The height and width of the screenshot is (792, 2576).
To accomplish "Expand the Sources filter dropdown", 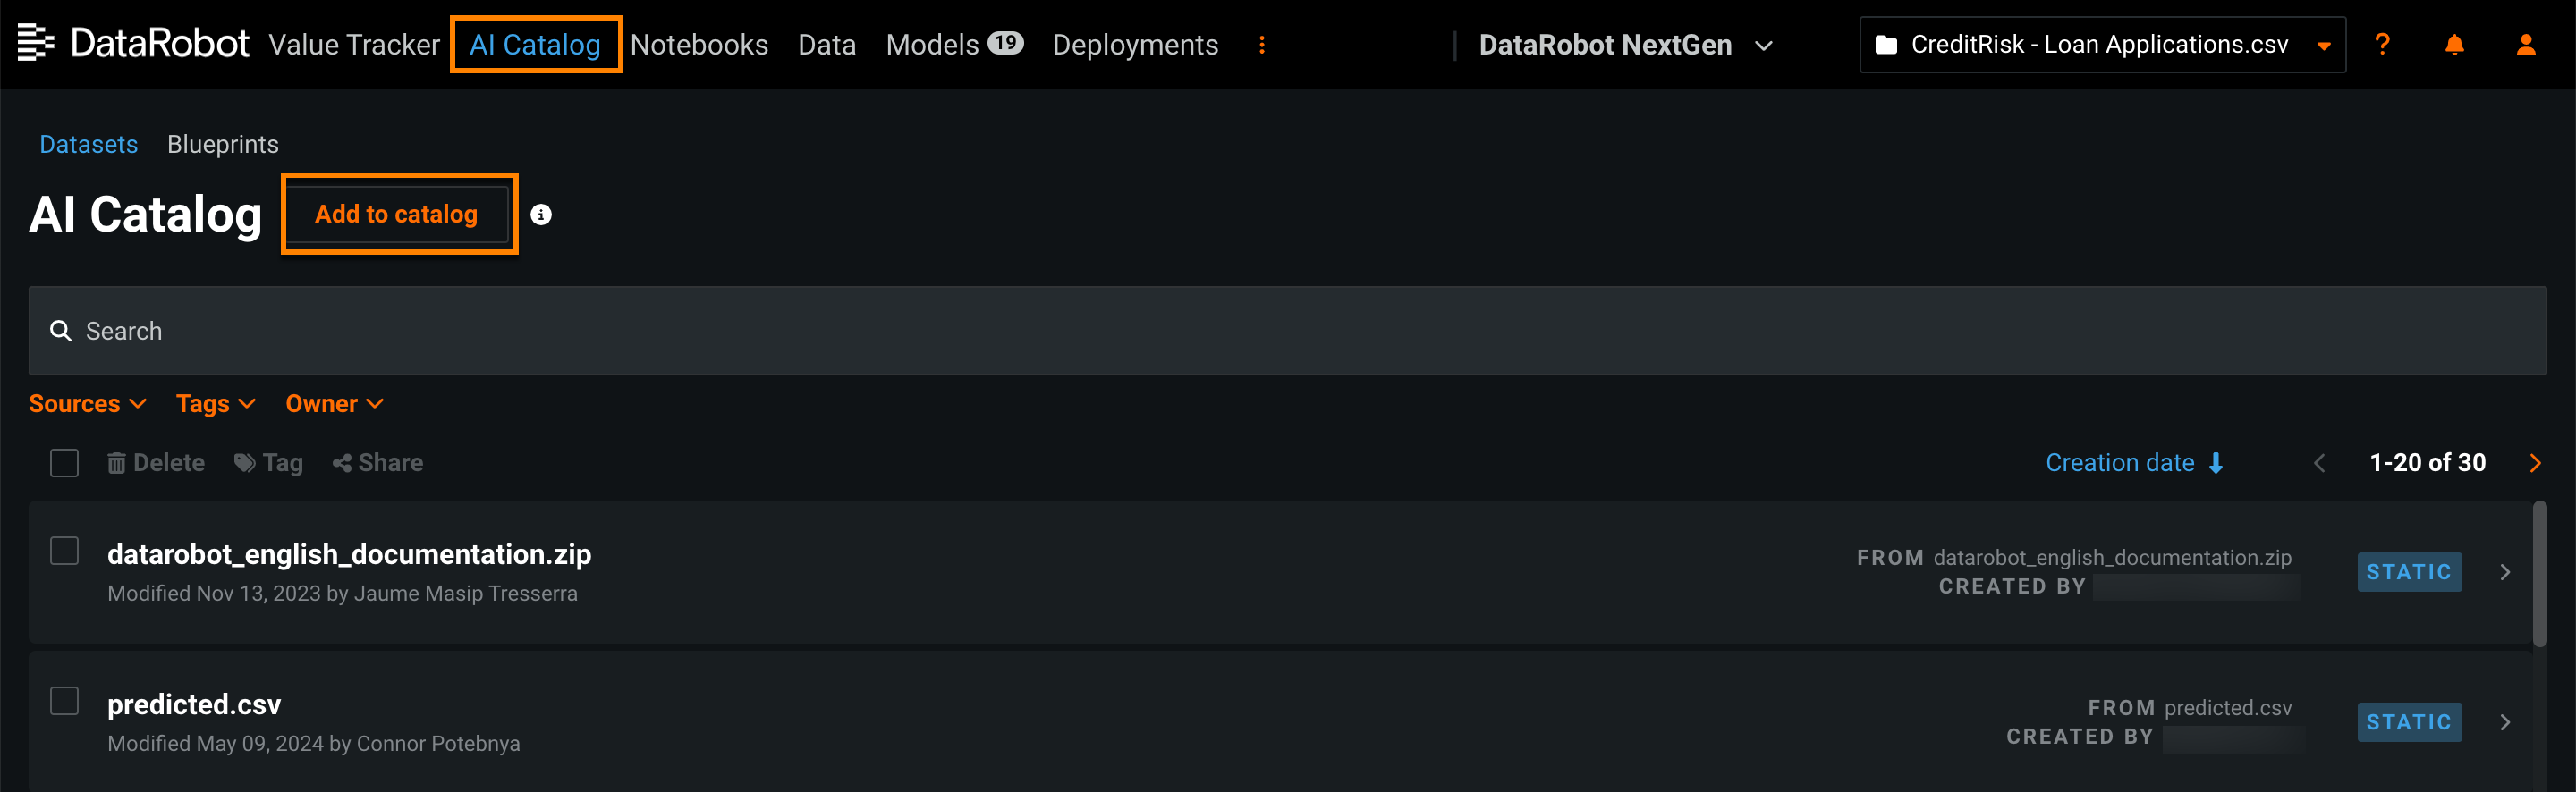I will coord(87,404).
